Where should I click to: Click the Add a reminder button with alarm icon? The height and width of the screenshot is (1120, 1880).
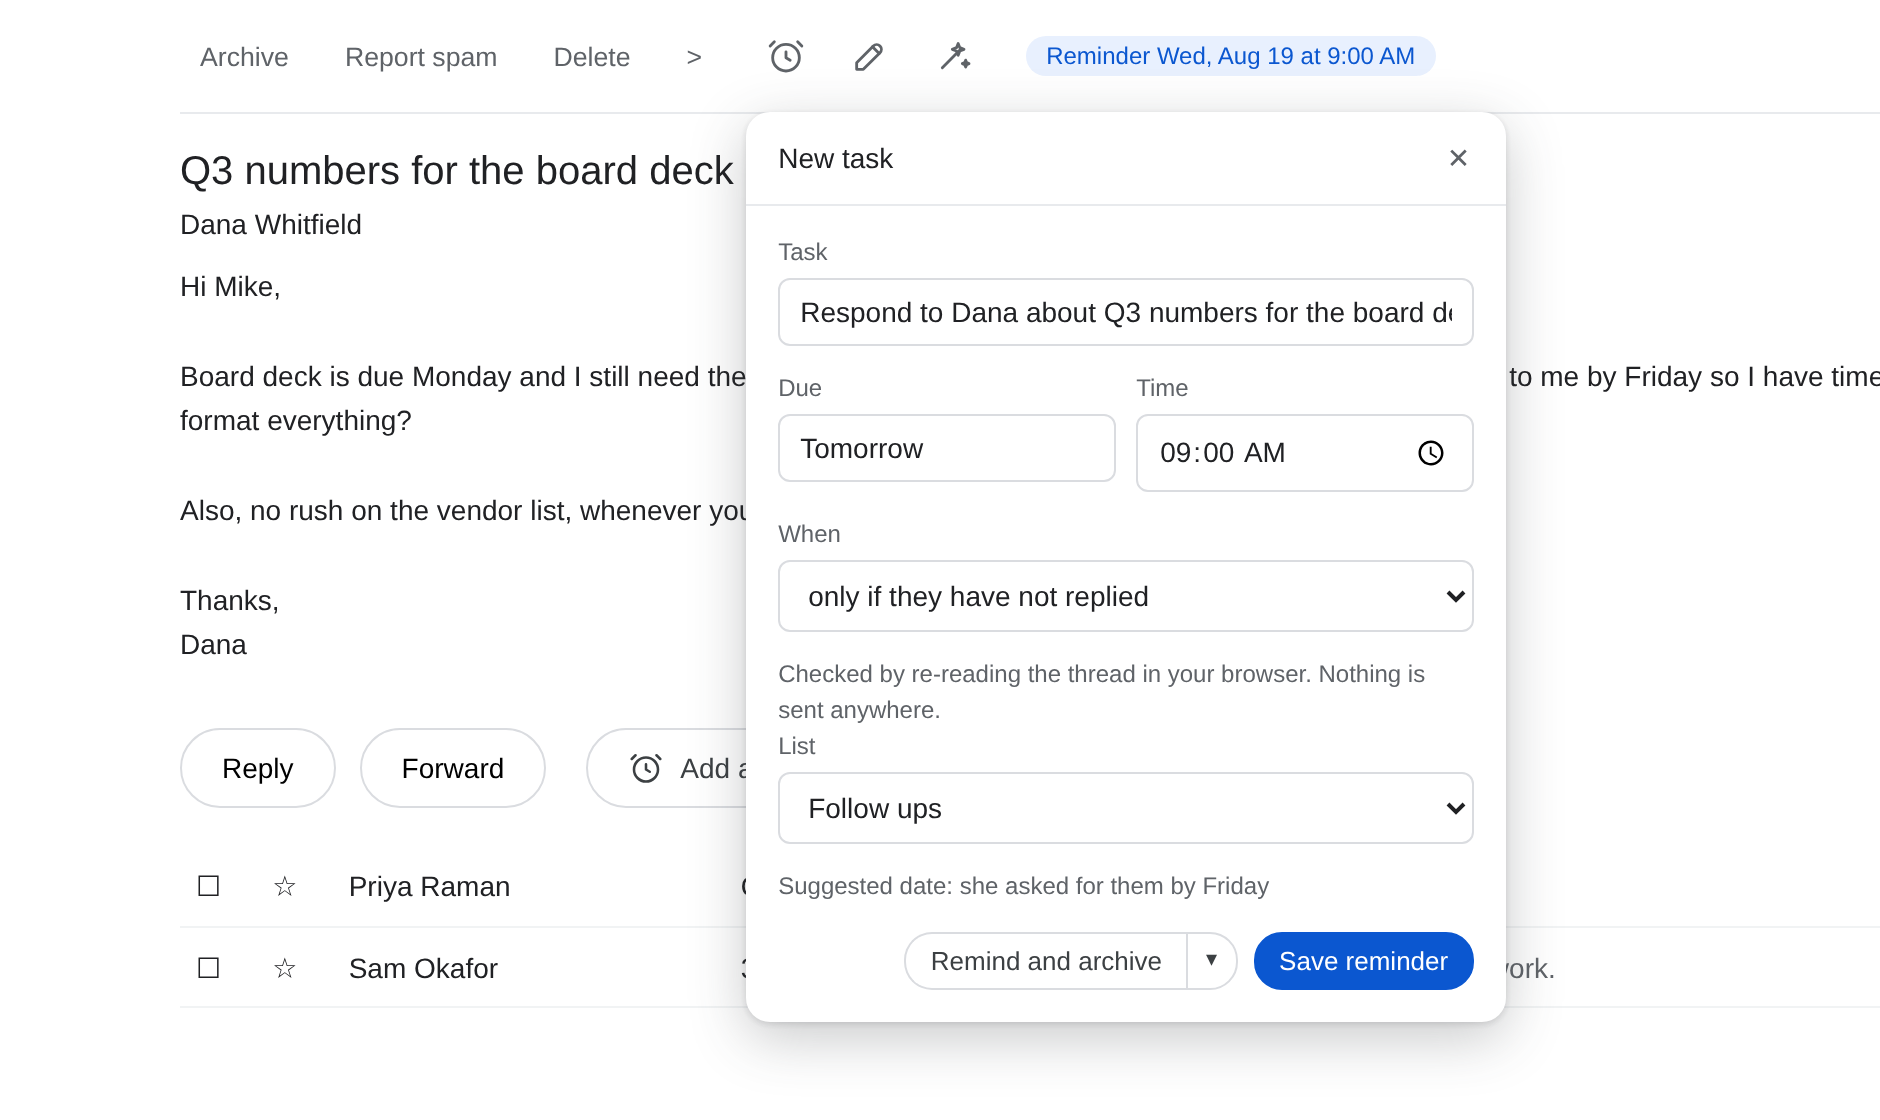[668, 768]
